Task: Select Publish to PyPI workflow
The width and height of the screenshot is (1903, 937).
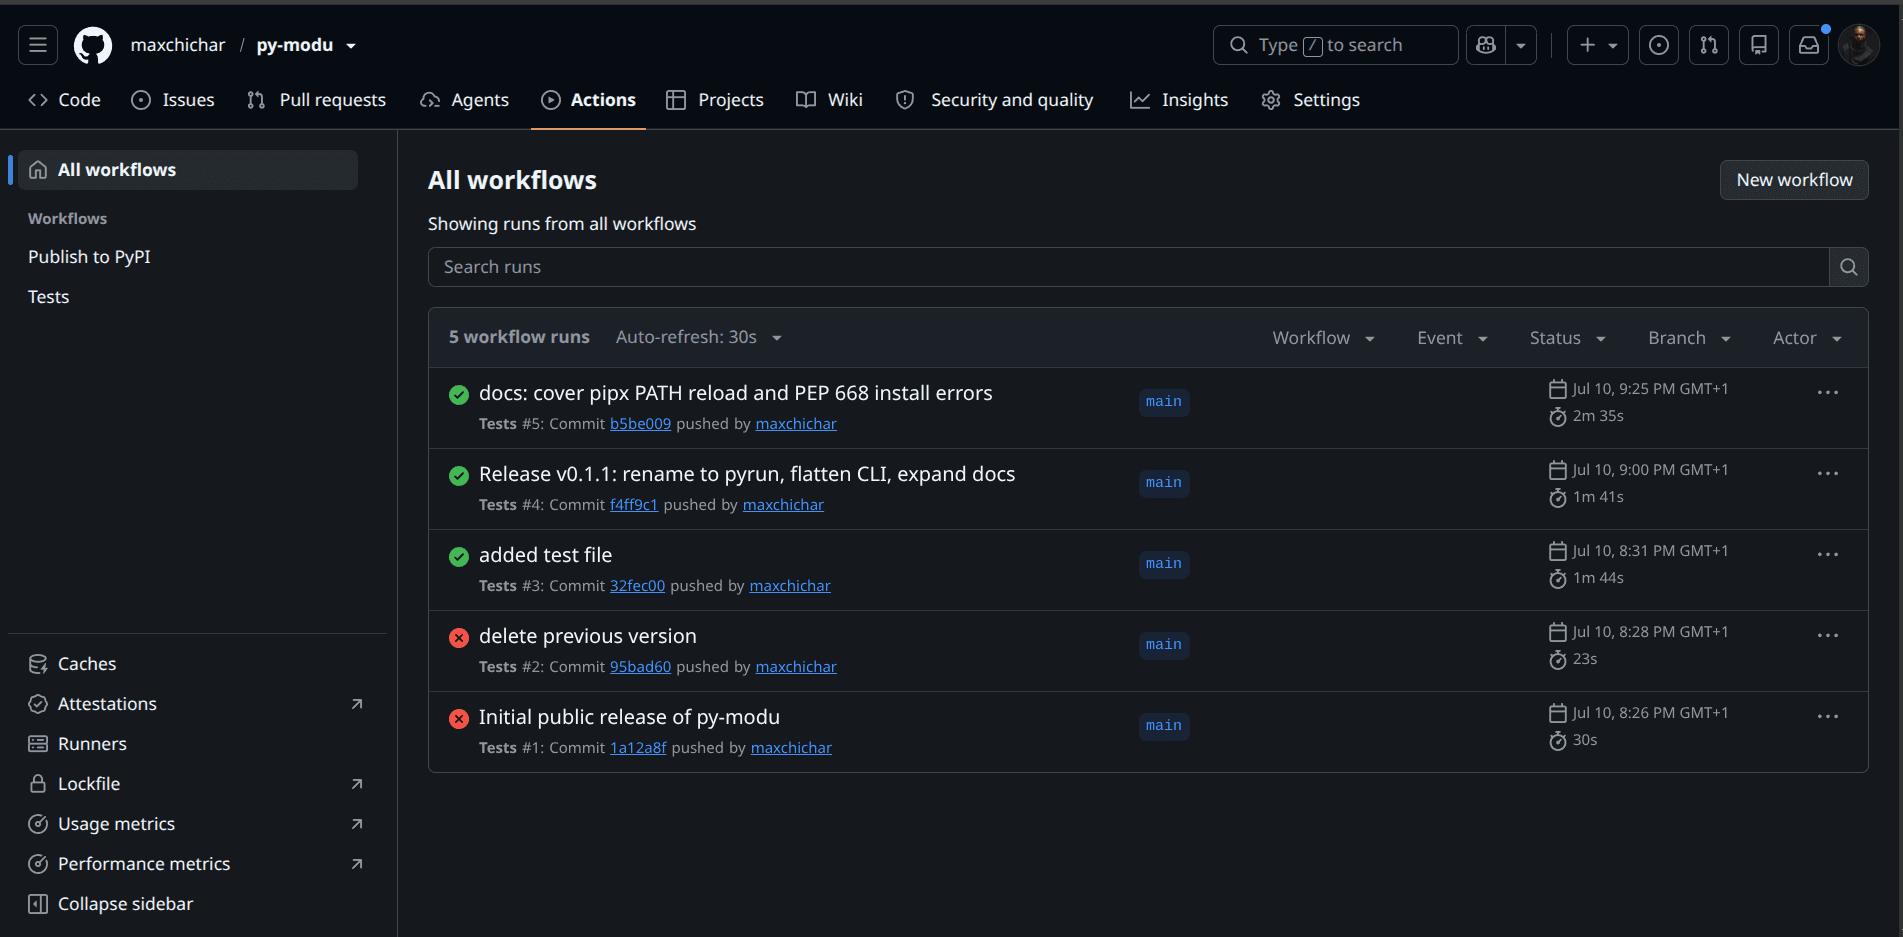Action: click(x=89, y=257)
